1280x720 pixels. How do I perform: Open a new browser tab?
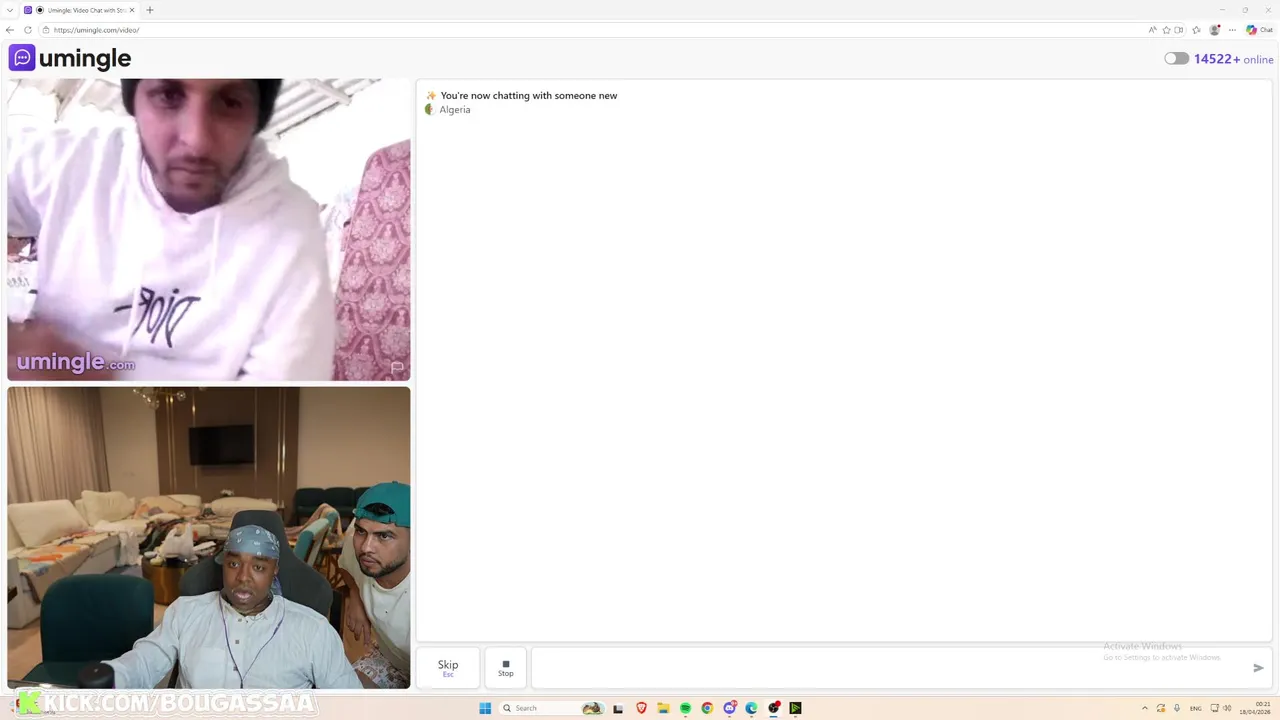point(150,10)
